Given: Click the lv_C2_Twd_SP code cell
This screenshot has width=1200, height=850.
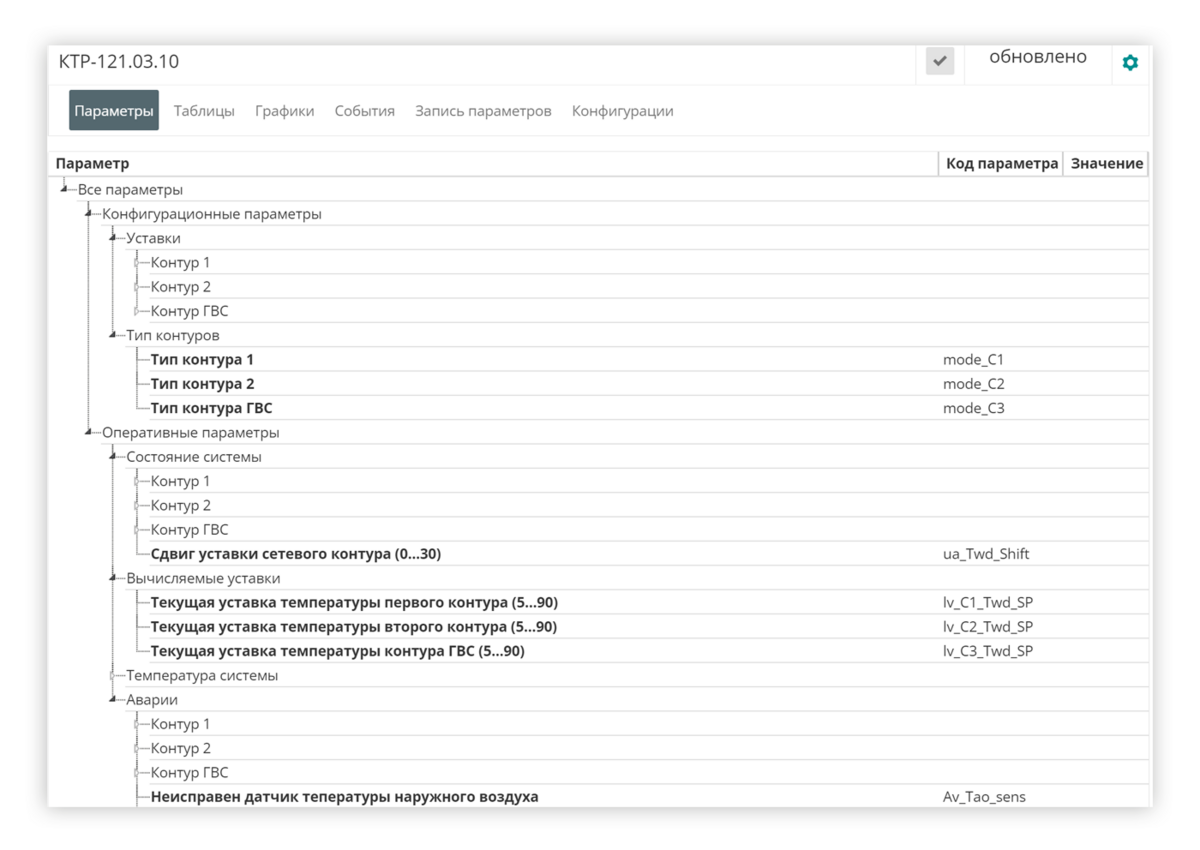Looking at the screenshot, I should pyautogui.click(x=988, y=627).
